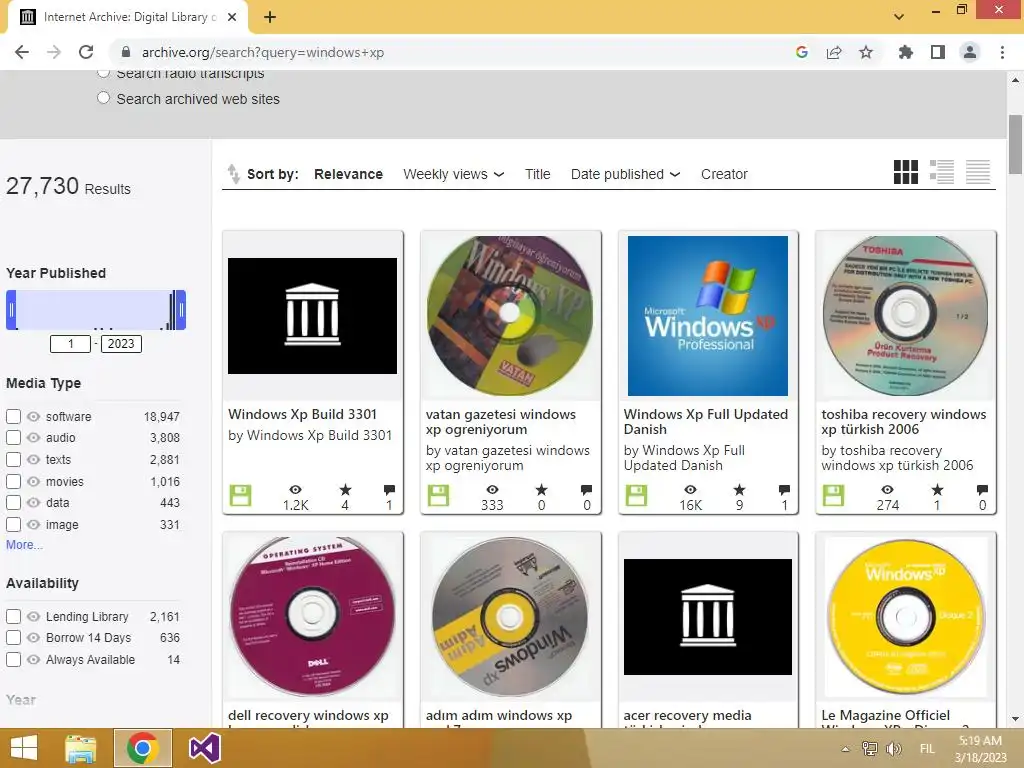The image size is (1024, 768).
Task: Click the Google icon in address bar
Action: click(x=802, y=52)
